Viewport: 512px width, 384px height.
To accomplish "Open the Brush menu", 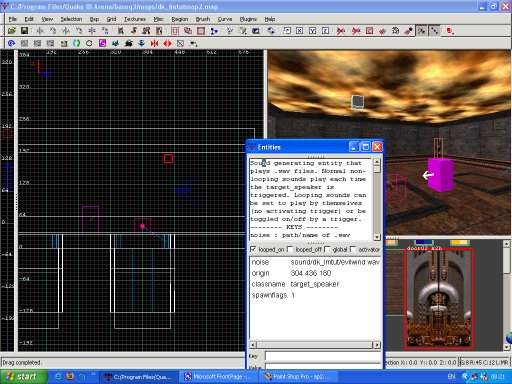I will point(203,19).
